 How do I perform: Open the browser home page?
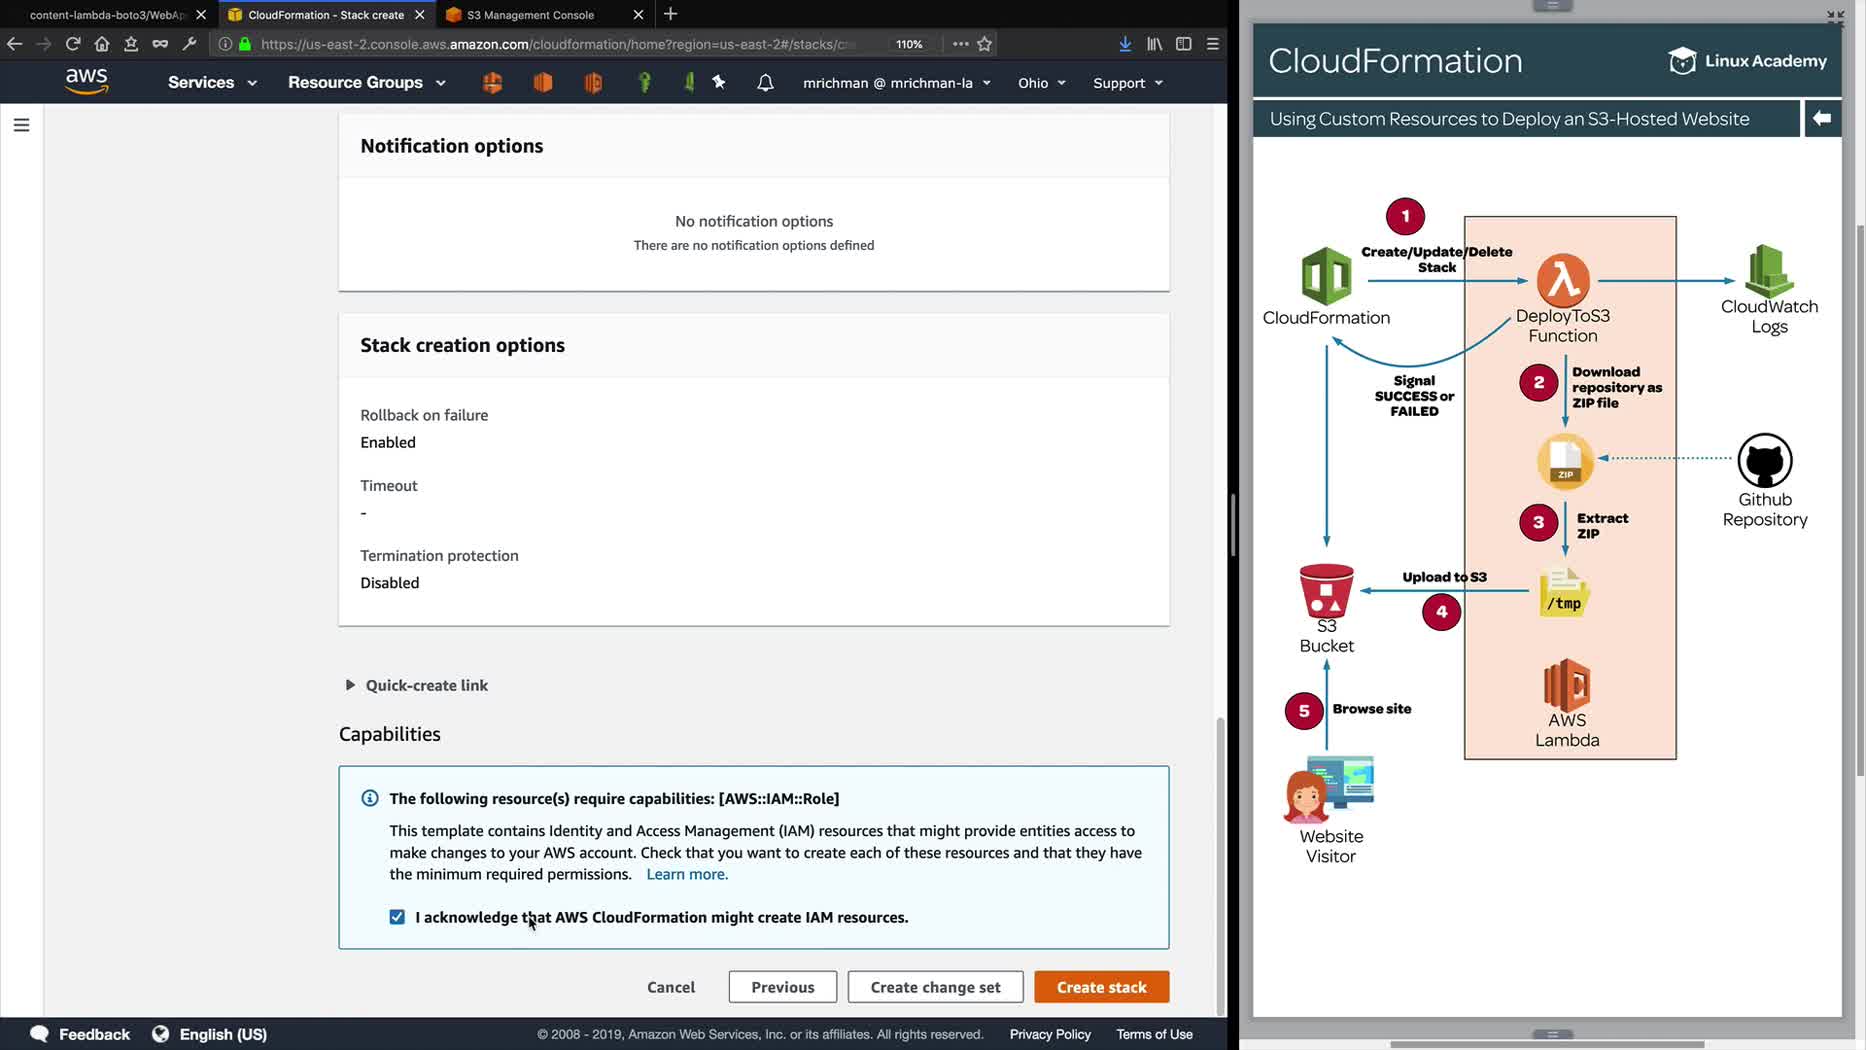[102, 44]
